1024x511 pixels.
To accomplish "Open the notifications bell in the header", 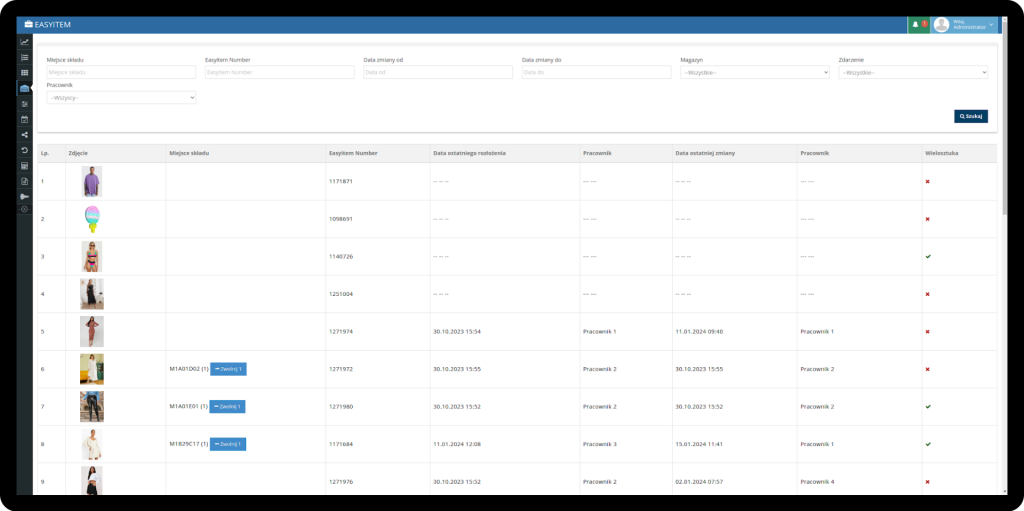I will 915,24.
